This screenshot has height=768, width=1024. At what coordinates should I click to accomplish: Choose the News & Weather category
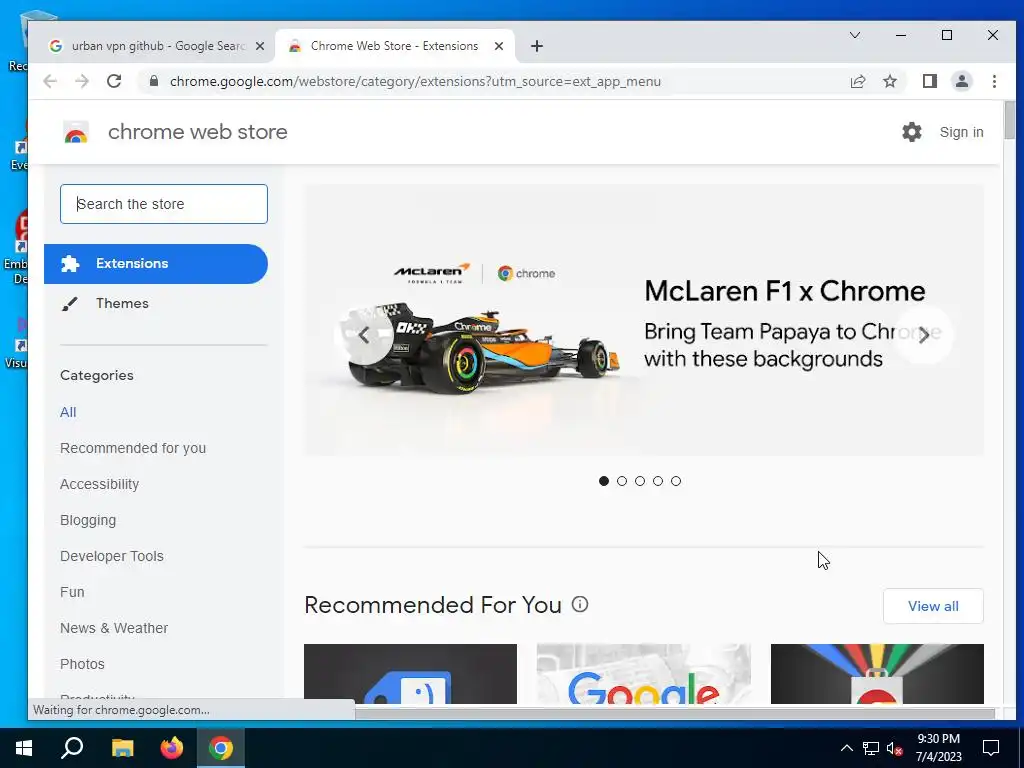click(x=114, y=628)
